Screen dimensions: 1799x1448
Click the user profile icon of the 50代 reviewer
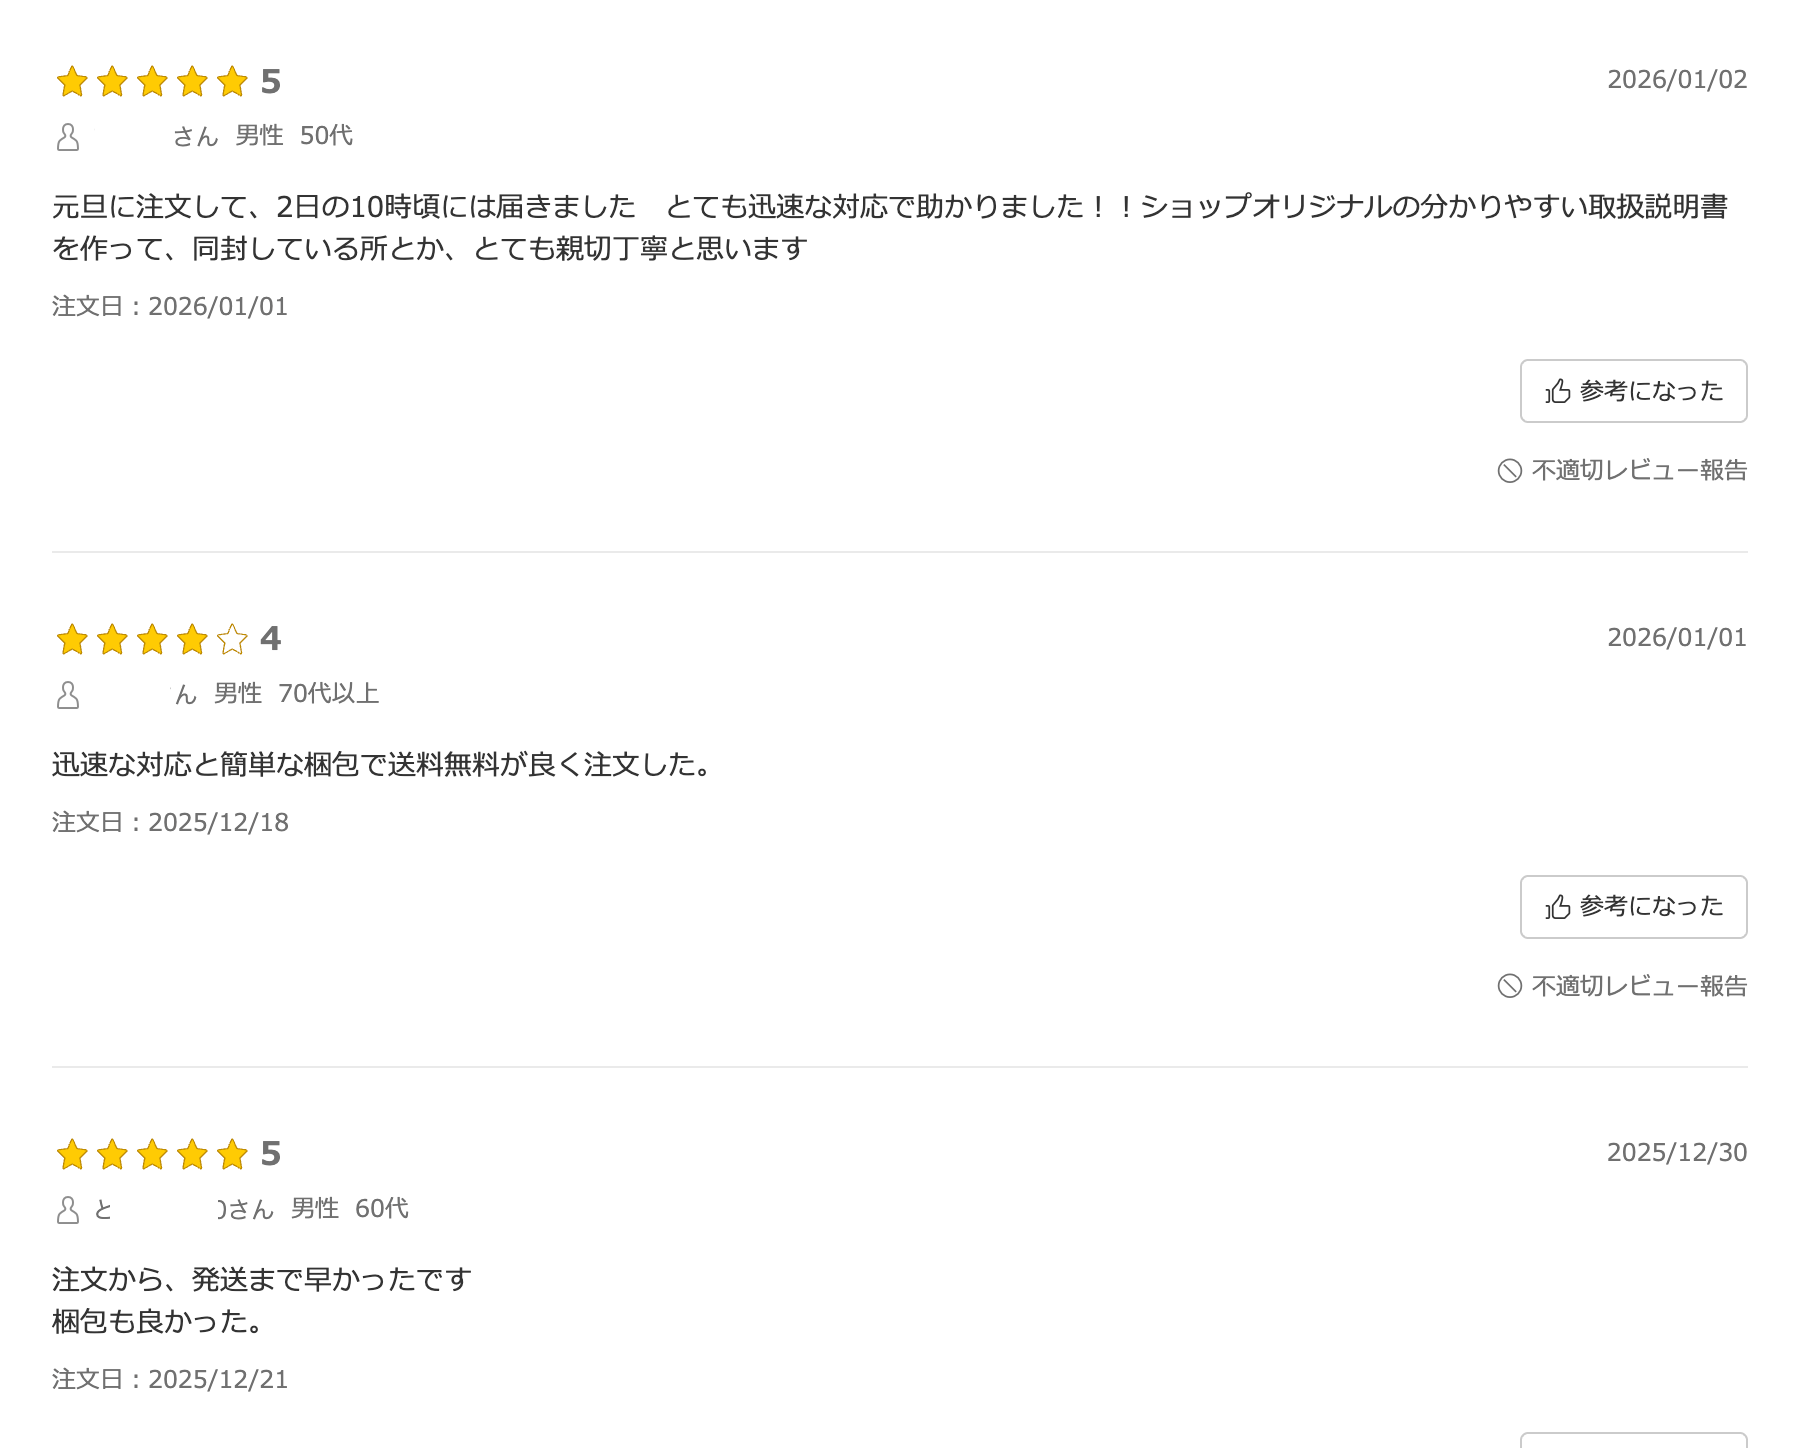[x=67, y=137]
